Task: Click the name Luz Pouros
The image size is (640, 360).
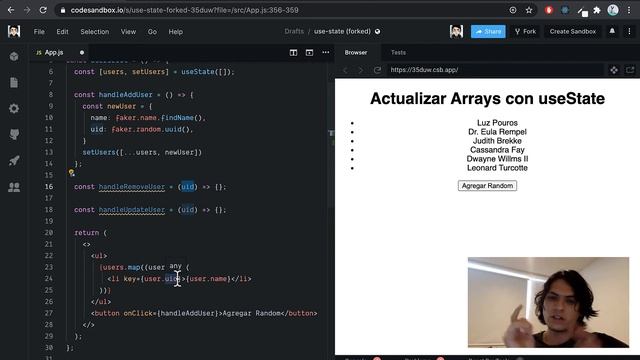Action: coord(497,123)
